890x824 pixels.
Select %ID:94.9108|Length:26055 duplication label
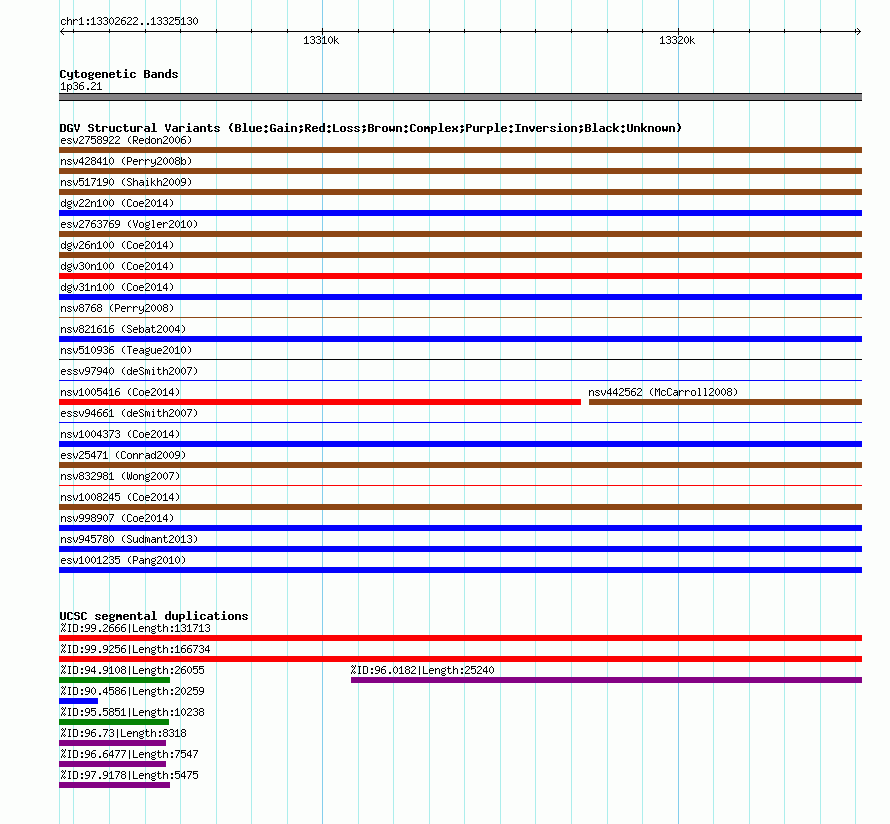point(132,670)
